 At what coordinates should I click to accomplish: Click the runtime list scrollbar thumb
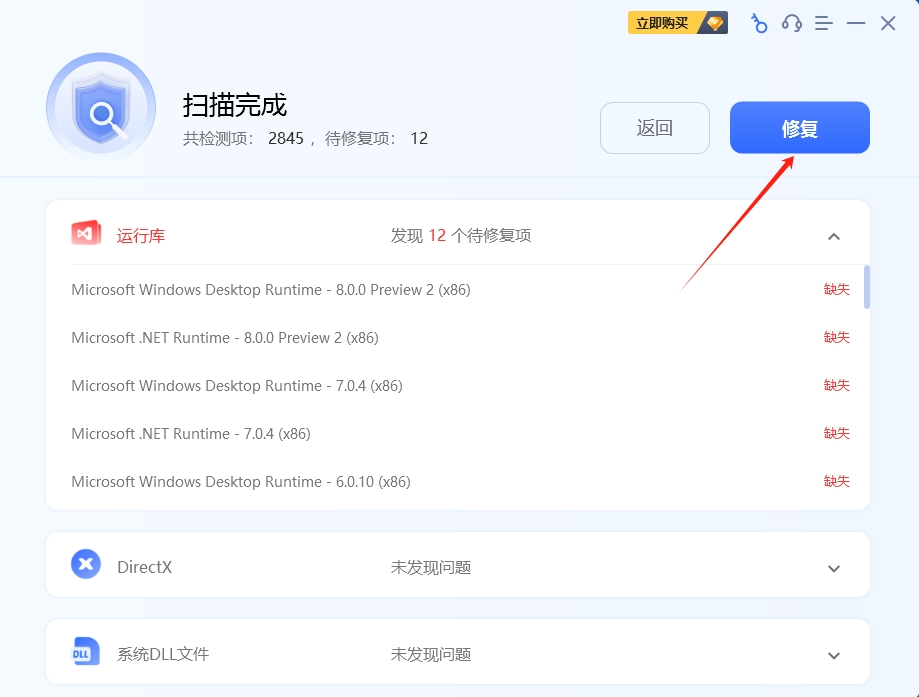[867, 287]
